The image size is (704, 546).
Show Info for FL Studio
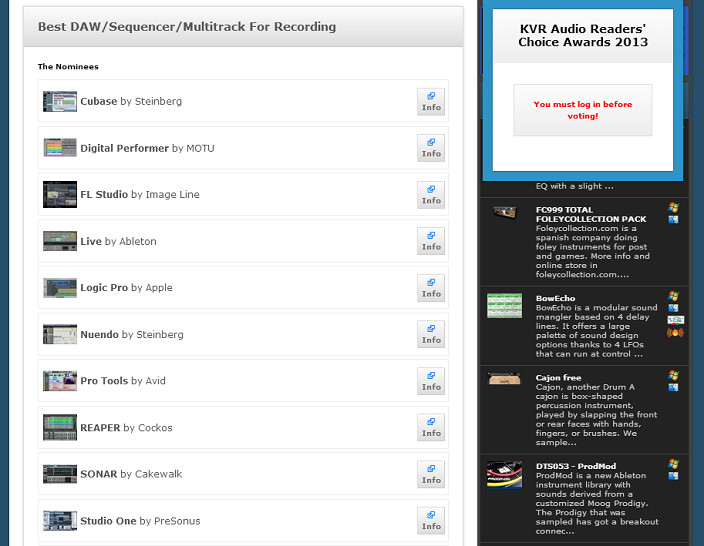click(x=431, y=194)
